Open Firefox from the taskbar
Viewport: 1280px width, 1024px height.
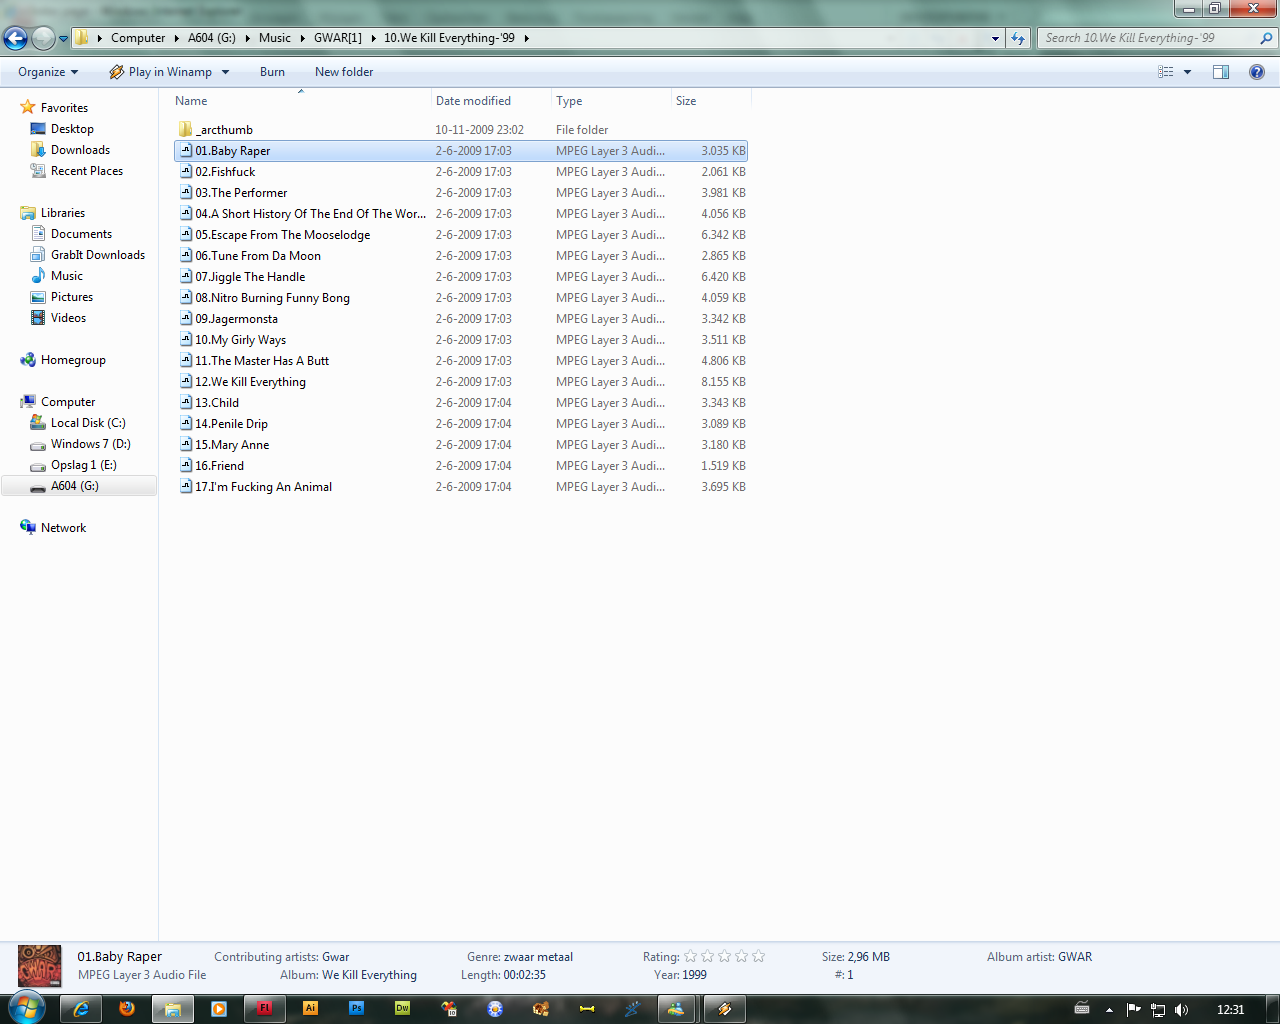click(127, 1009)
